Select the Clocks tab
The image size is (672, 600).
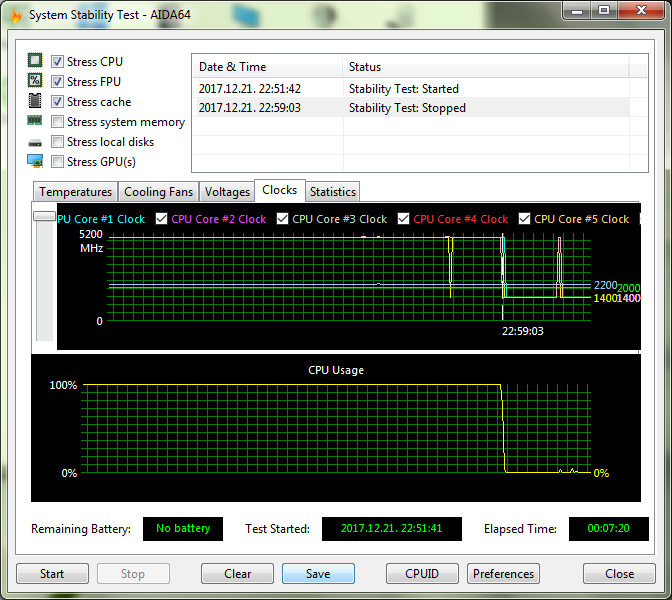pos(279,190)
